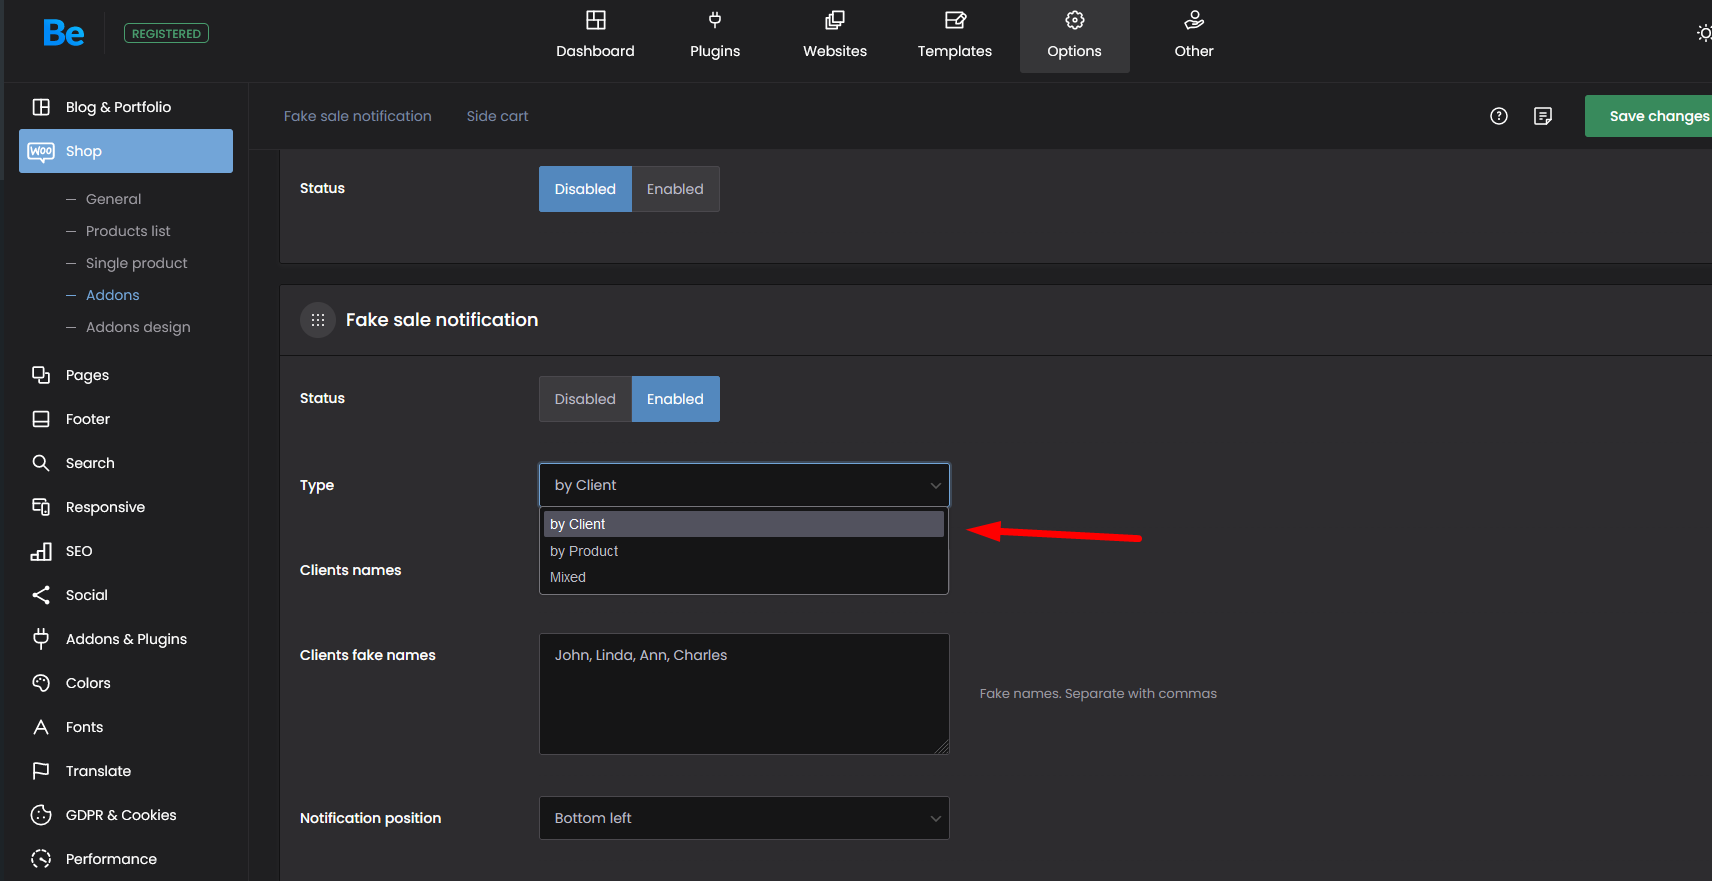Choose by Client from Type list
The width and height of the screenshot is (1712, 881).
(x=744, y=524)
